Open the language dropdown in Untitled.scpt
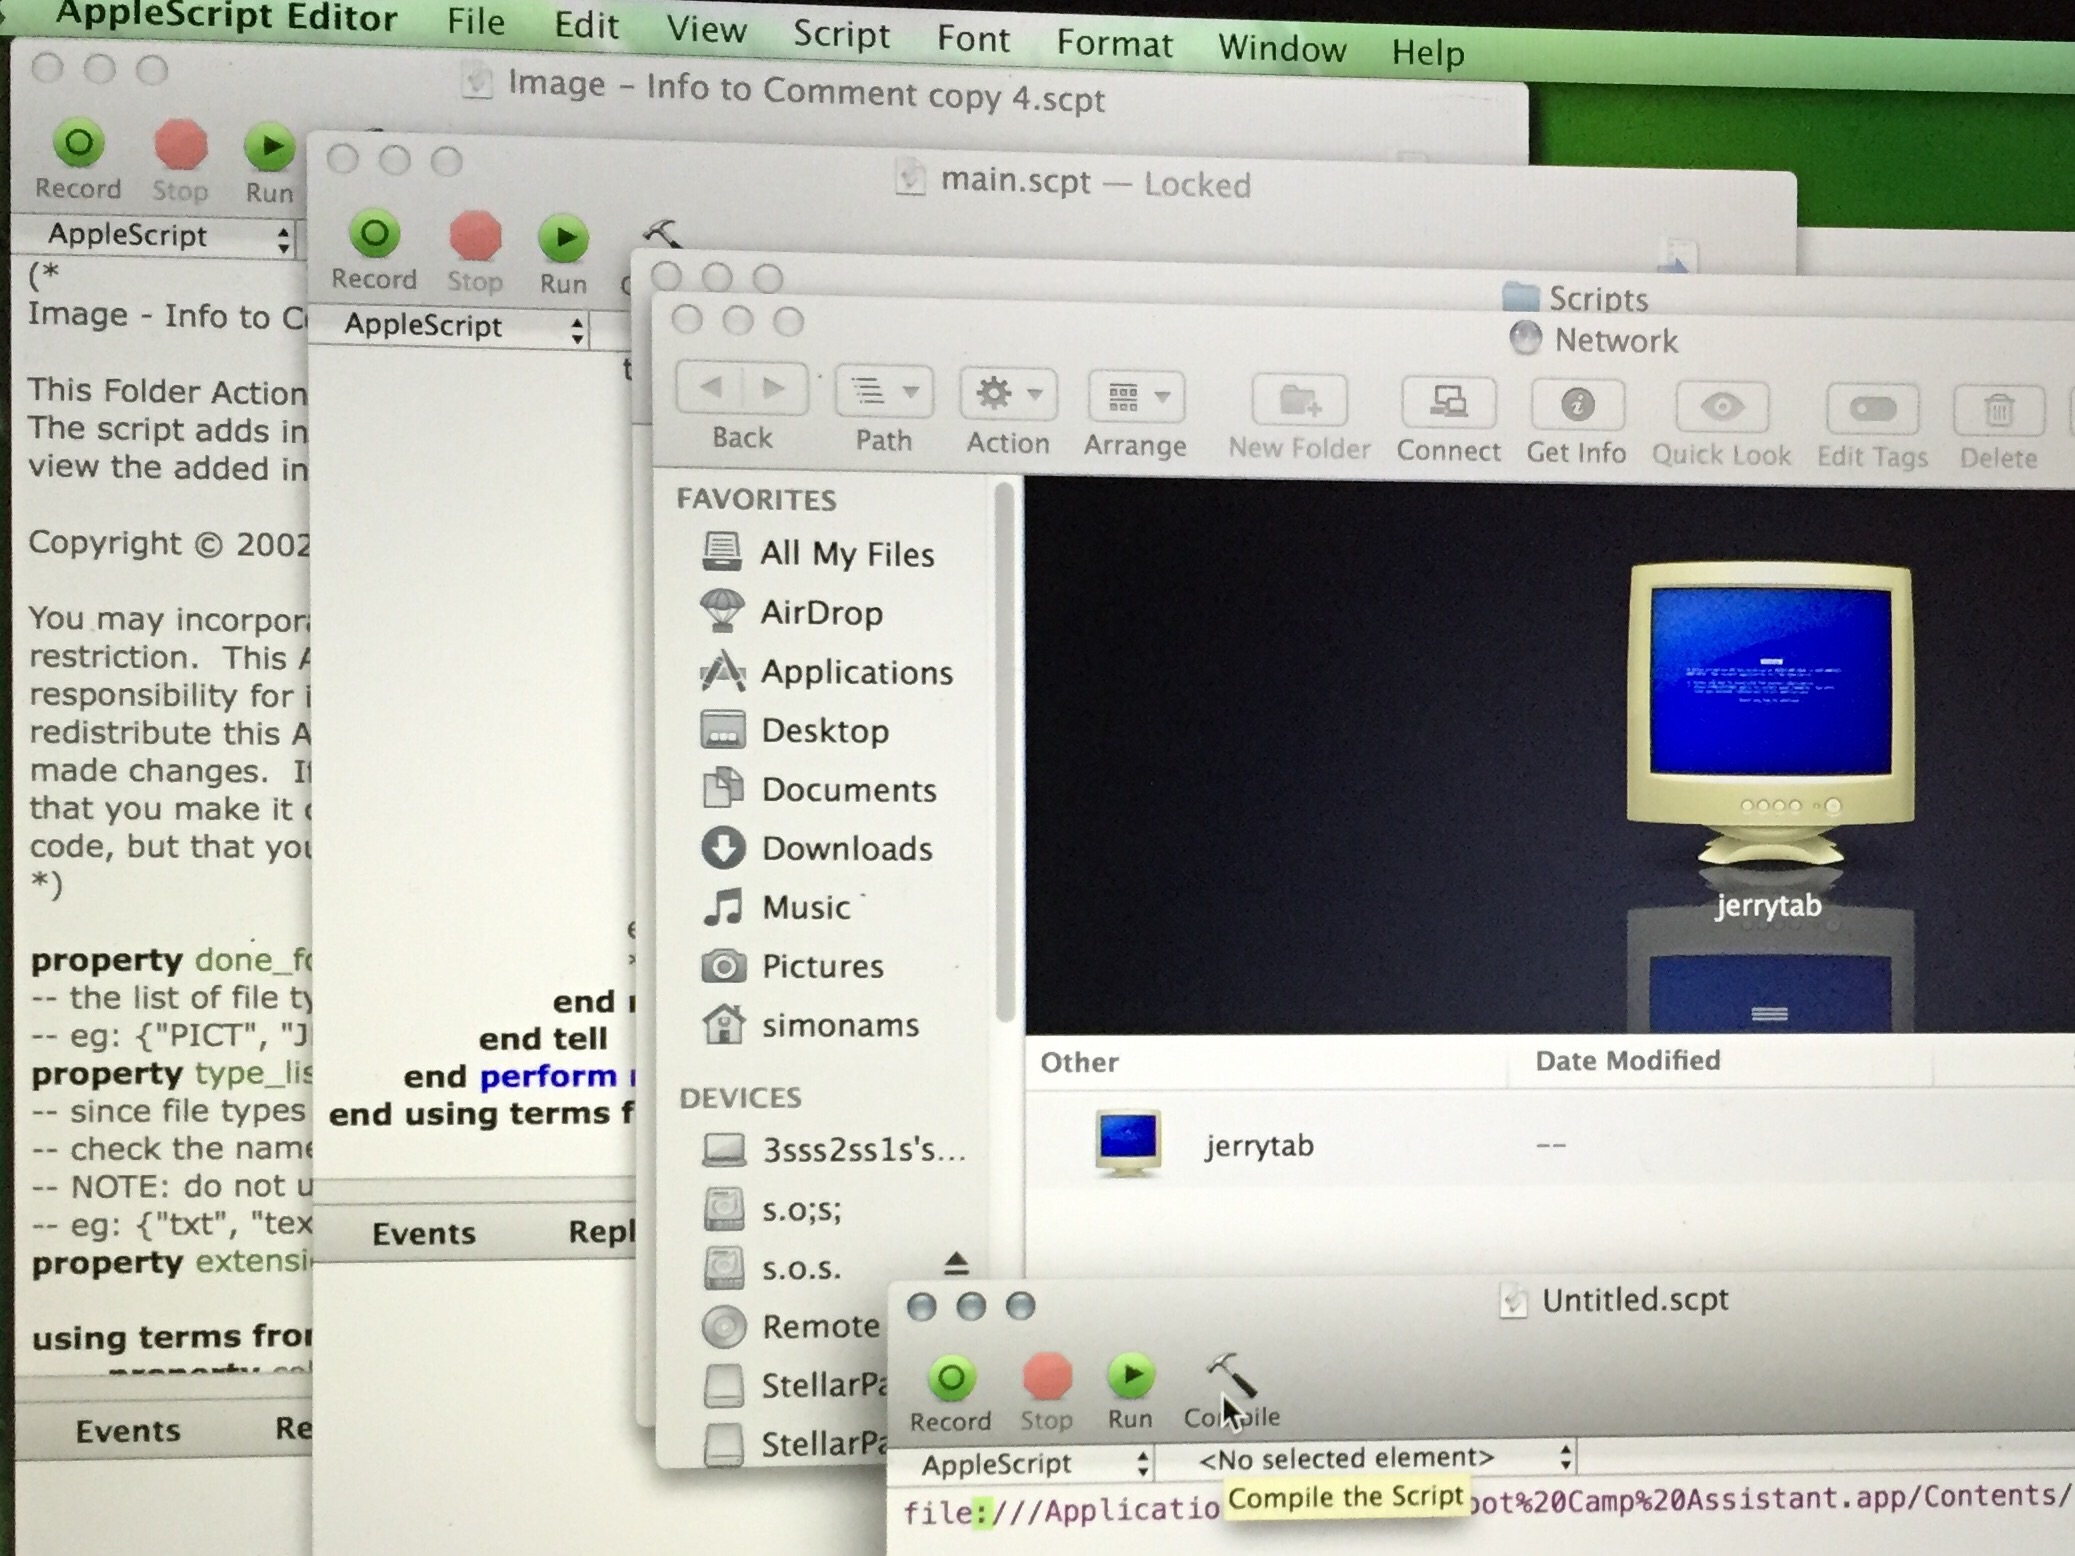The height and width of the screenshot is (1556, 2075). (1022, 1464)
